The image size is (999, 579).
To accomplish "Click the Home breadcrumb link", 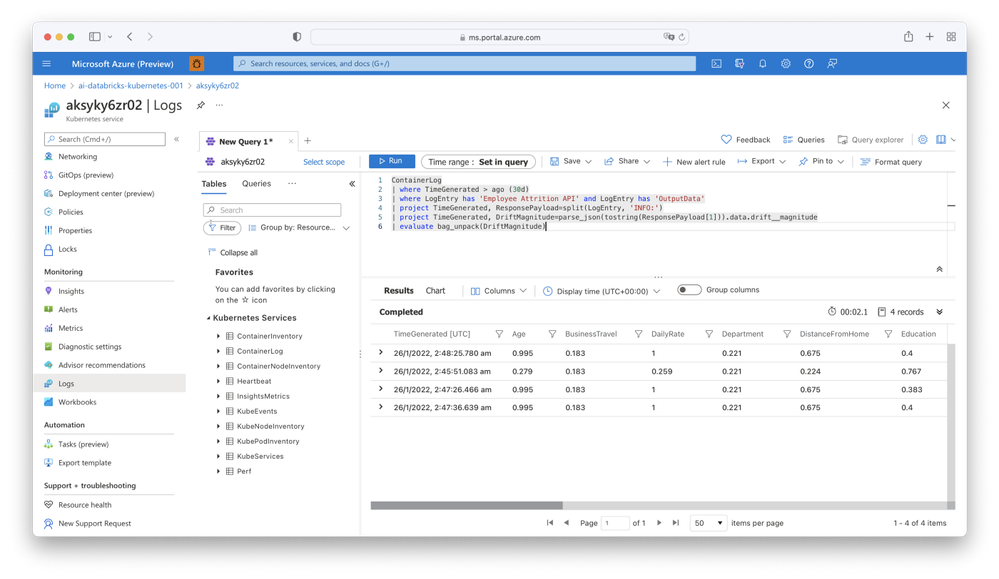I will (x=54, y=85).
